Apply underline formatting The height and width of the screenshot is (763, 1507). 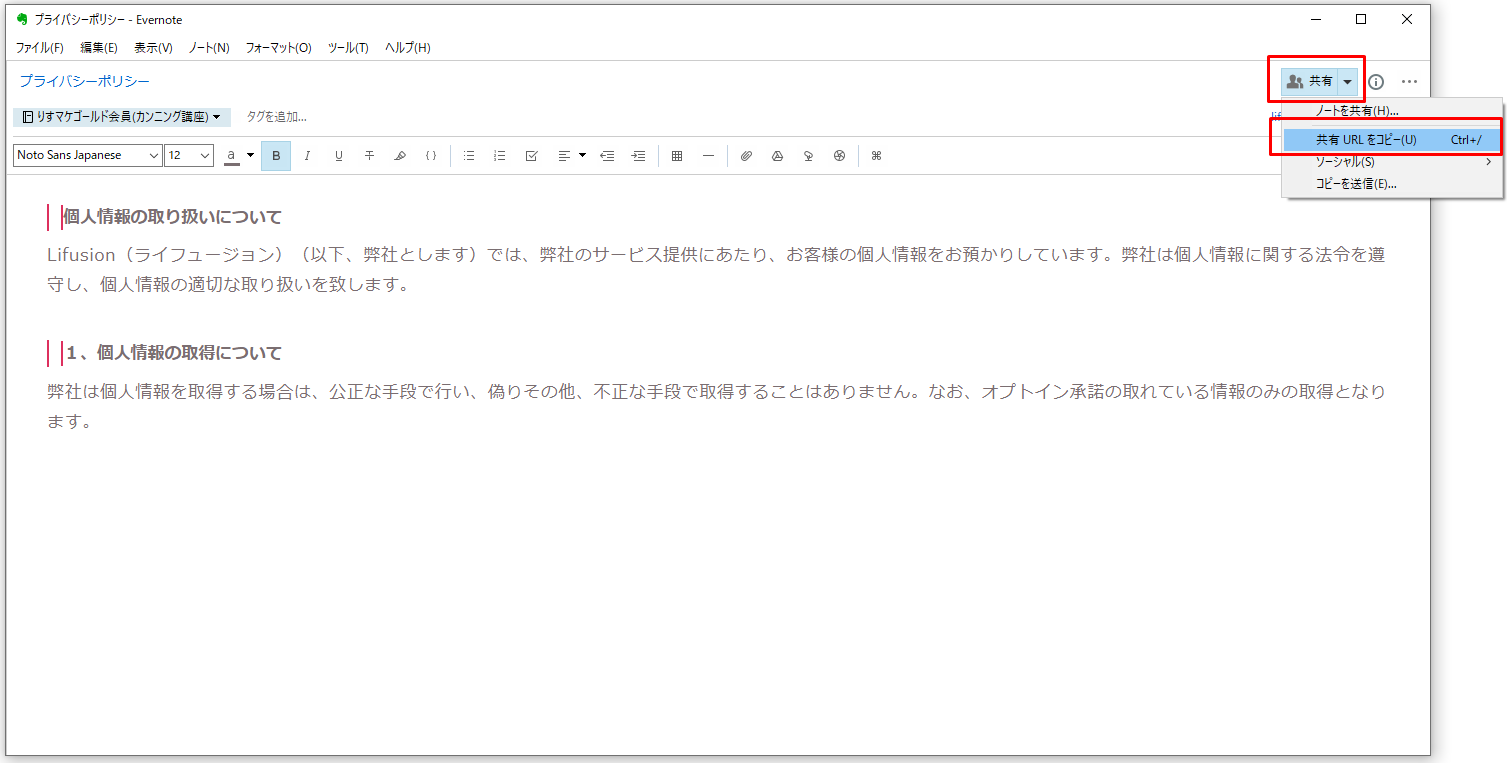339,156
